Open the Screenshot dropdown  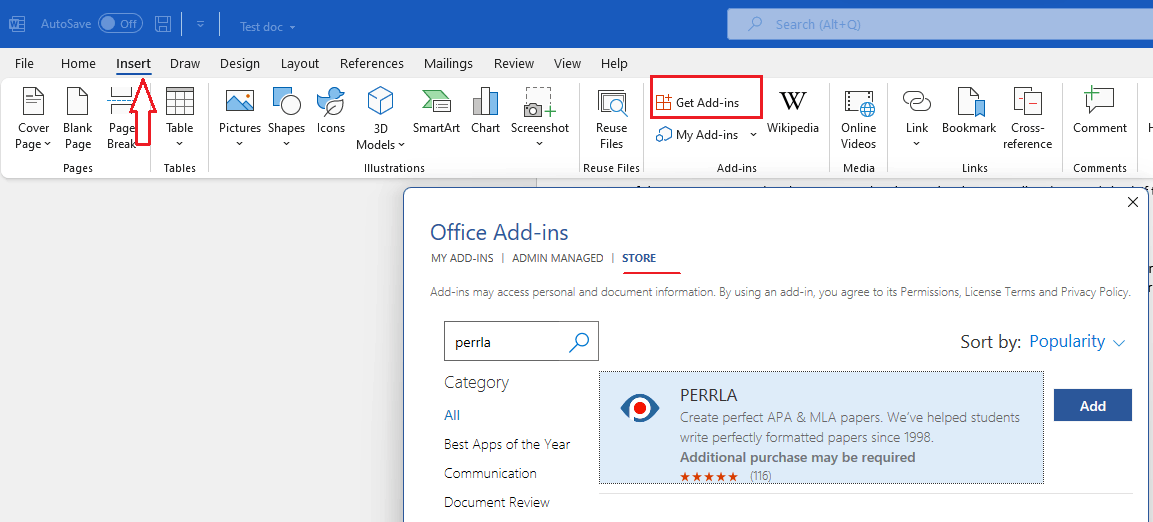point(540,118)
